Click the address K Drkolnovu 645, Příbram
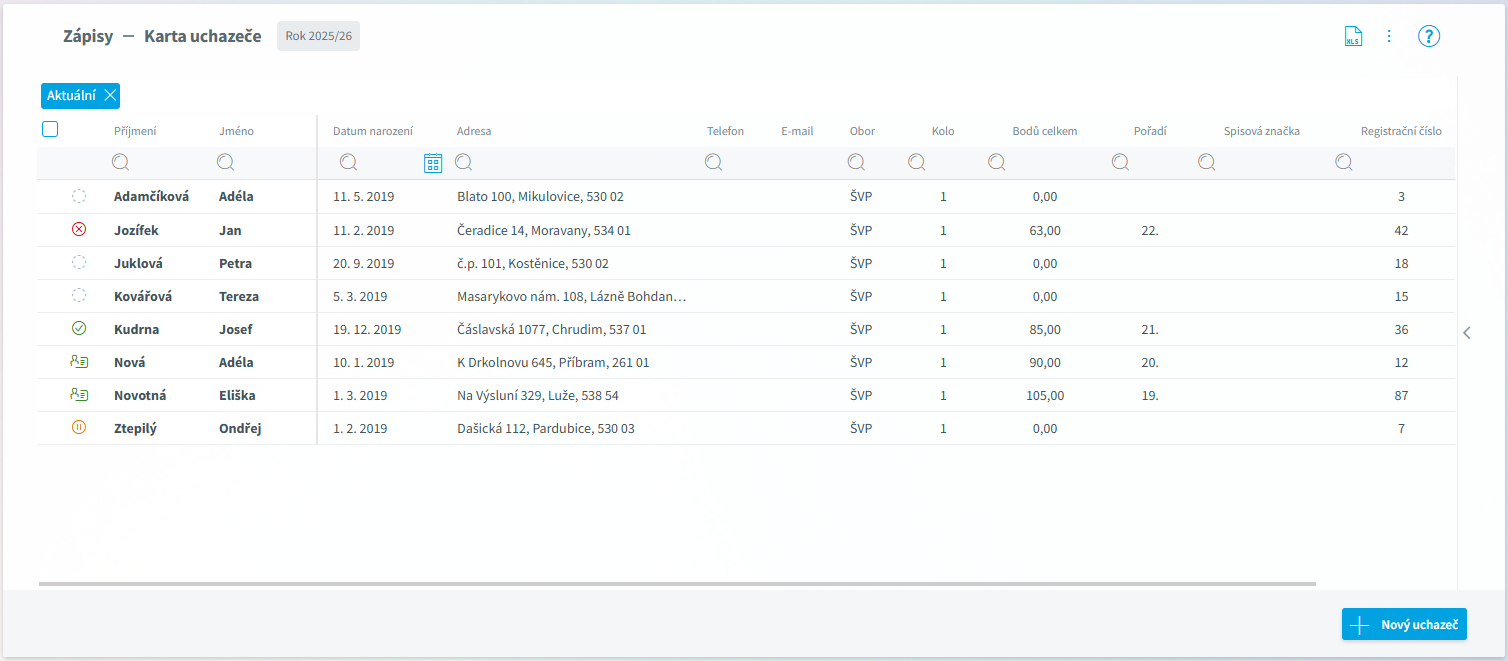The width and height of the screenshot is (1508, 661). coord(553,362)
